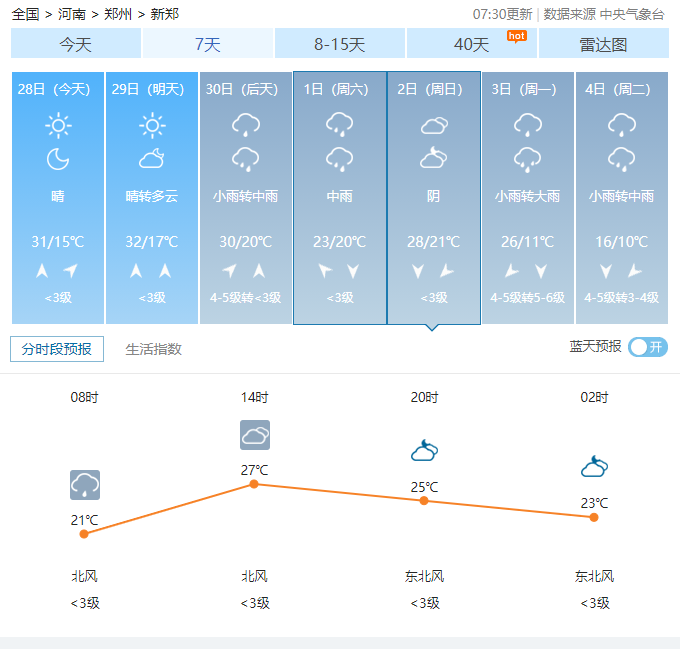Select the 3日 (周一) day card header
Viewport: 680px width, 649px height.
[x=523, y=89]
